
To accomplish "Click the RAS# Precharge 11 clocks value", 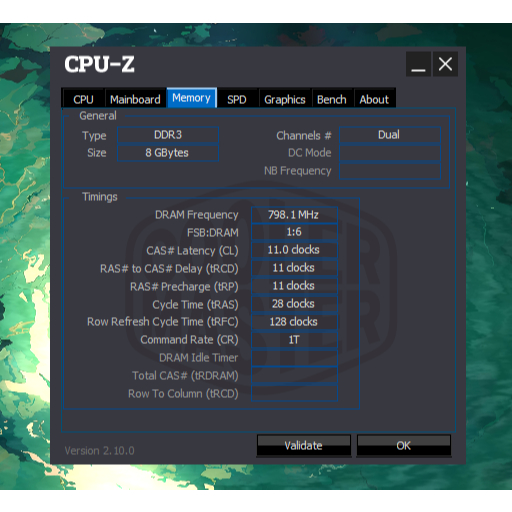I will (x=295, y=286).
